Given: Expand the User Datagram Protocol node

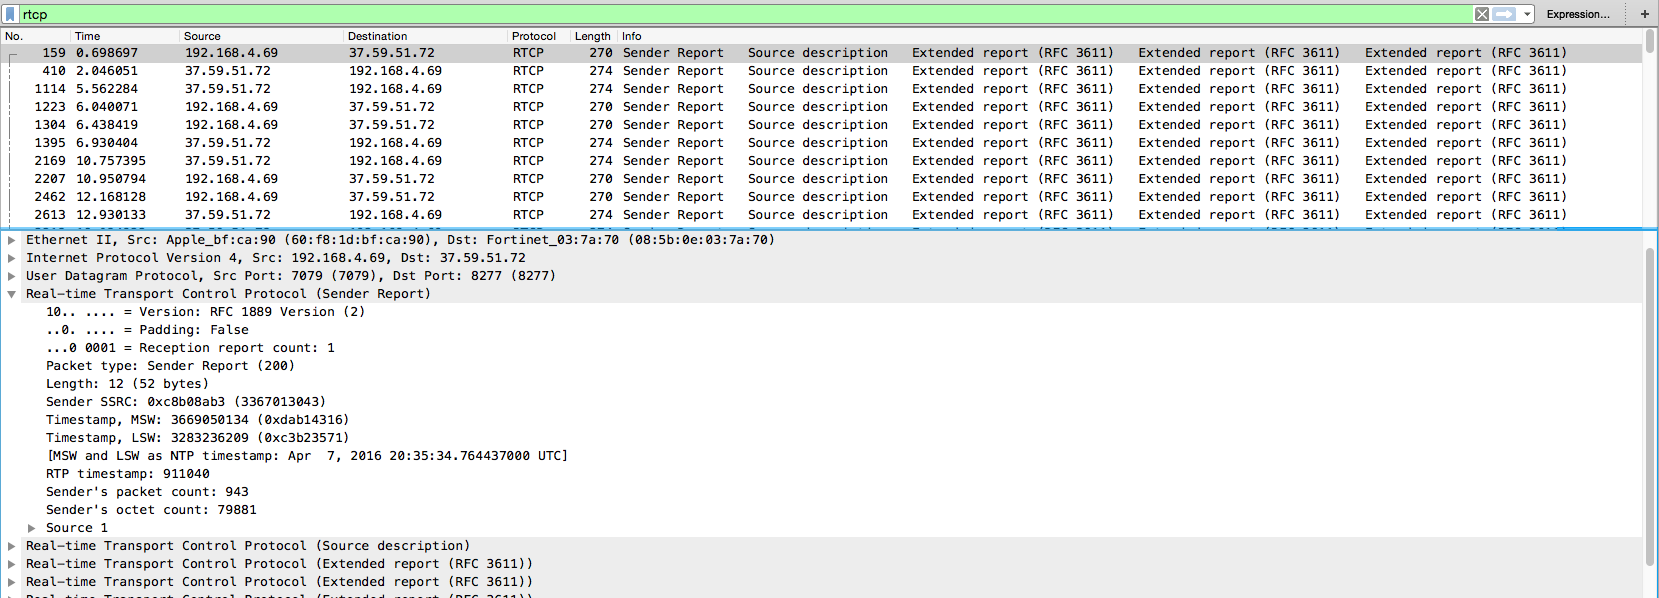Looking at the screenshot, I should click(x=11, y=276).
